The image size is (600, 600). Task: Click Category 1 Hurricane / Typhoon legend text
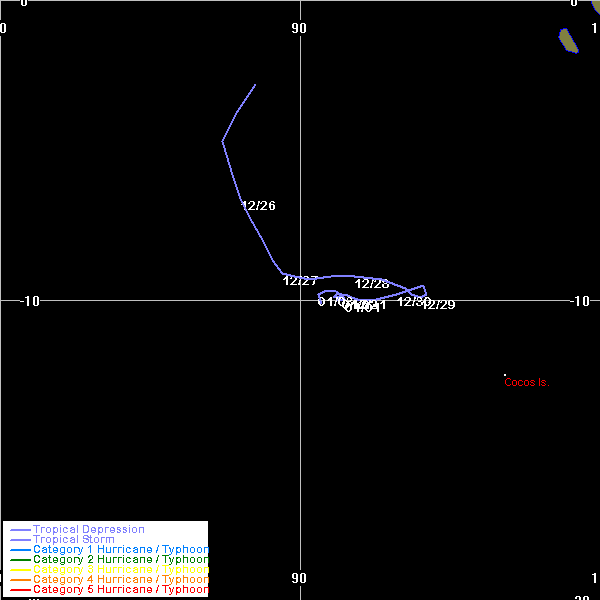120,550
